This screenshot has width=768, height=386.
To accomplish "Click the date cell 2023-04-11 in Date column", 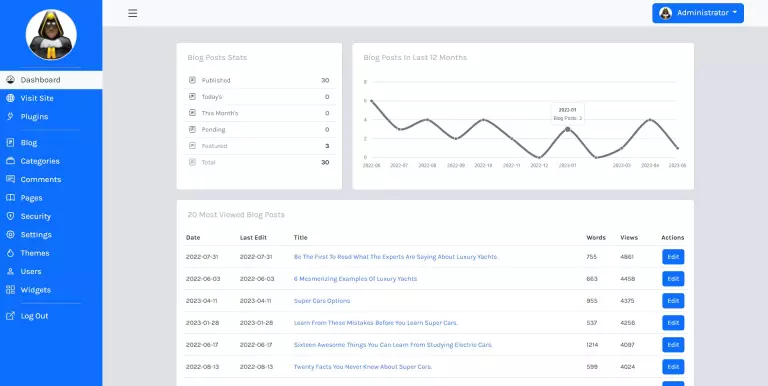I will (x=201, y=301).
